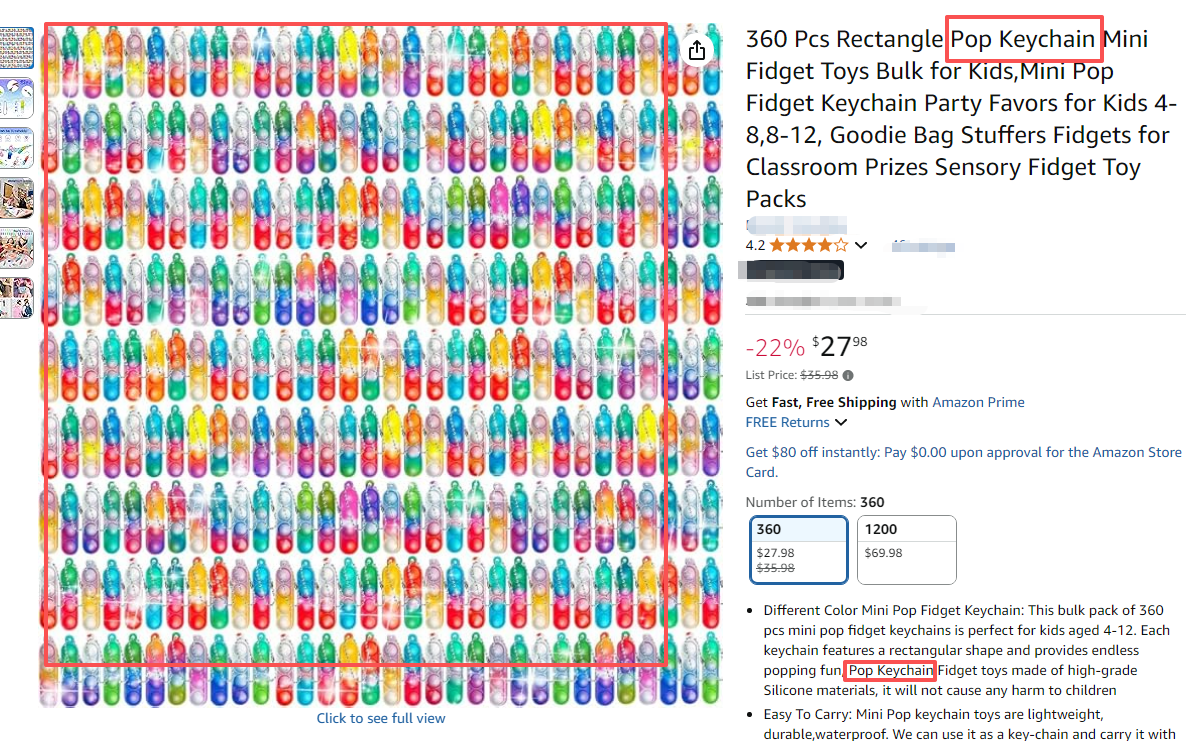Open the fourth product thumbnail image
This screenshot has height=741, width=1195.
click(x=17, y=198)
